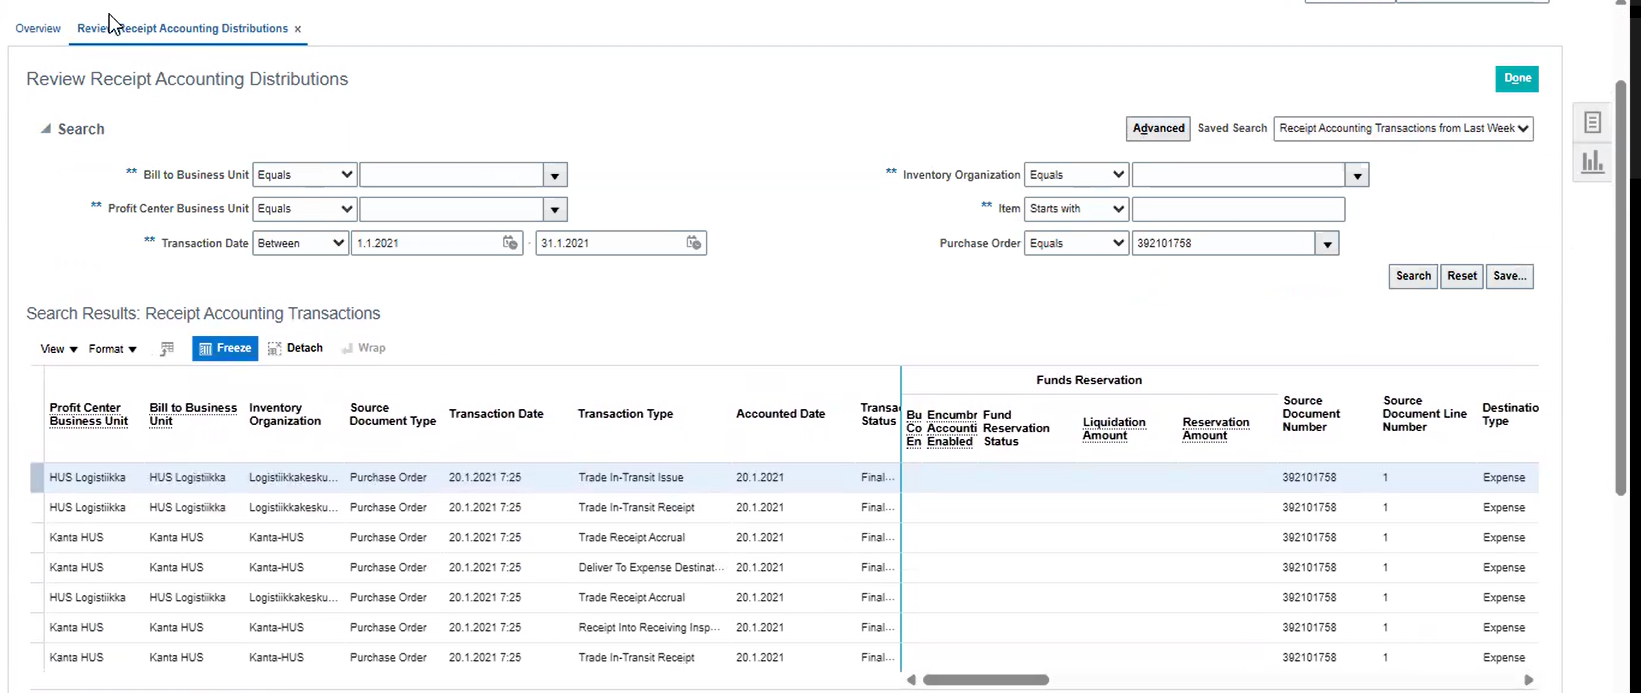This screenshot has height=693, width=1641.
Task: Click the Advanced search button
Action: click(1158, 128)
